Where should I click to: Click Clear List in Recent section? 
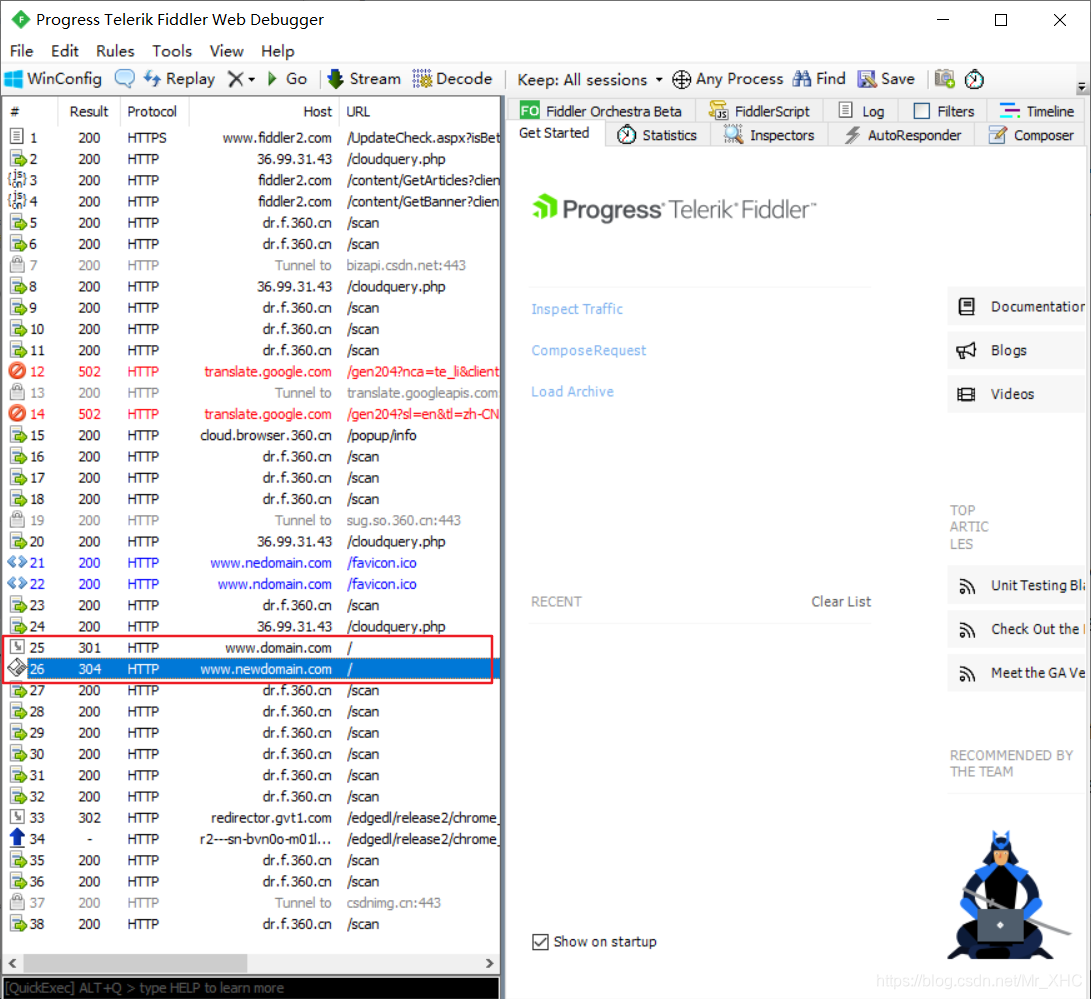[841, 602]
